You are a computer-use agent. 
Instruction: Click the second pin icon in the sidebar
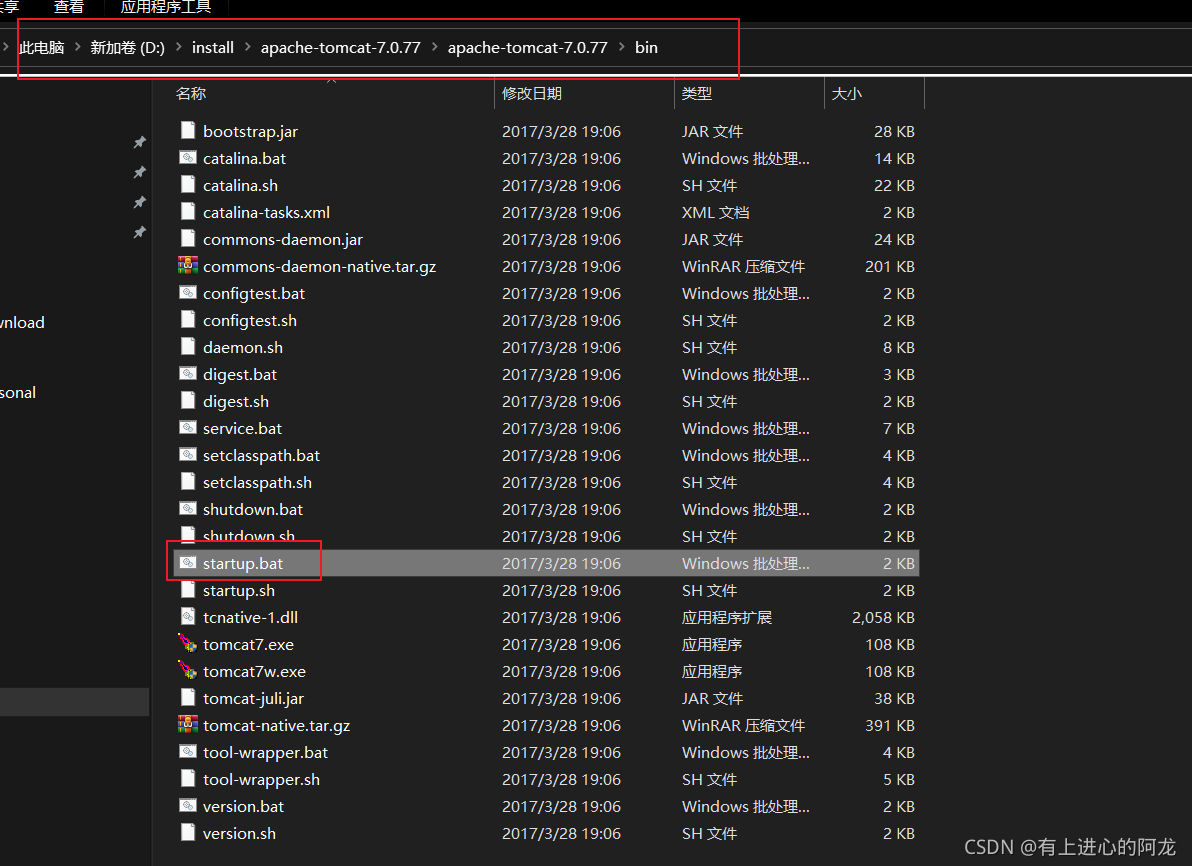(x=140, y=173)
